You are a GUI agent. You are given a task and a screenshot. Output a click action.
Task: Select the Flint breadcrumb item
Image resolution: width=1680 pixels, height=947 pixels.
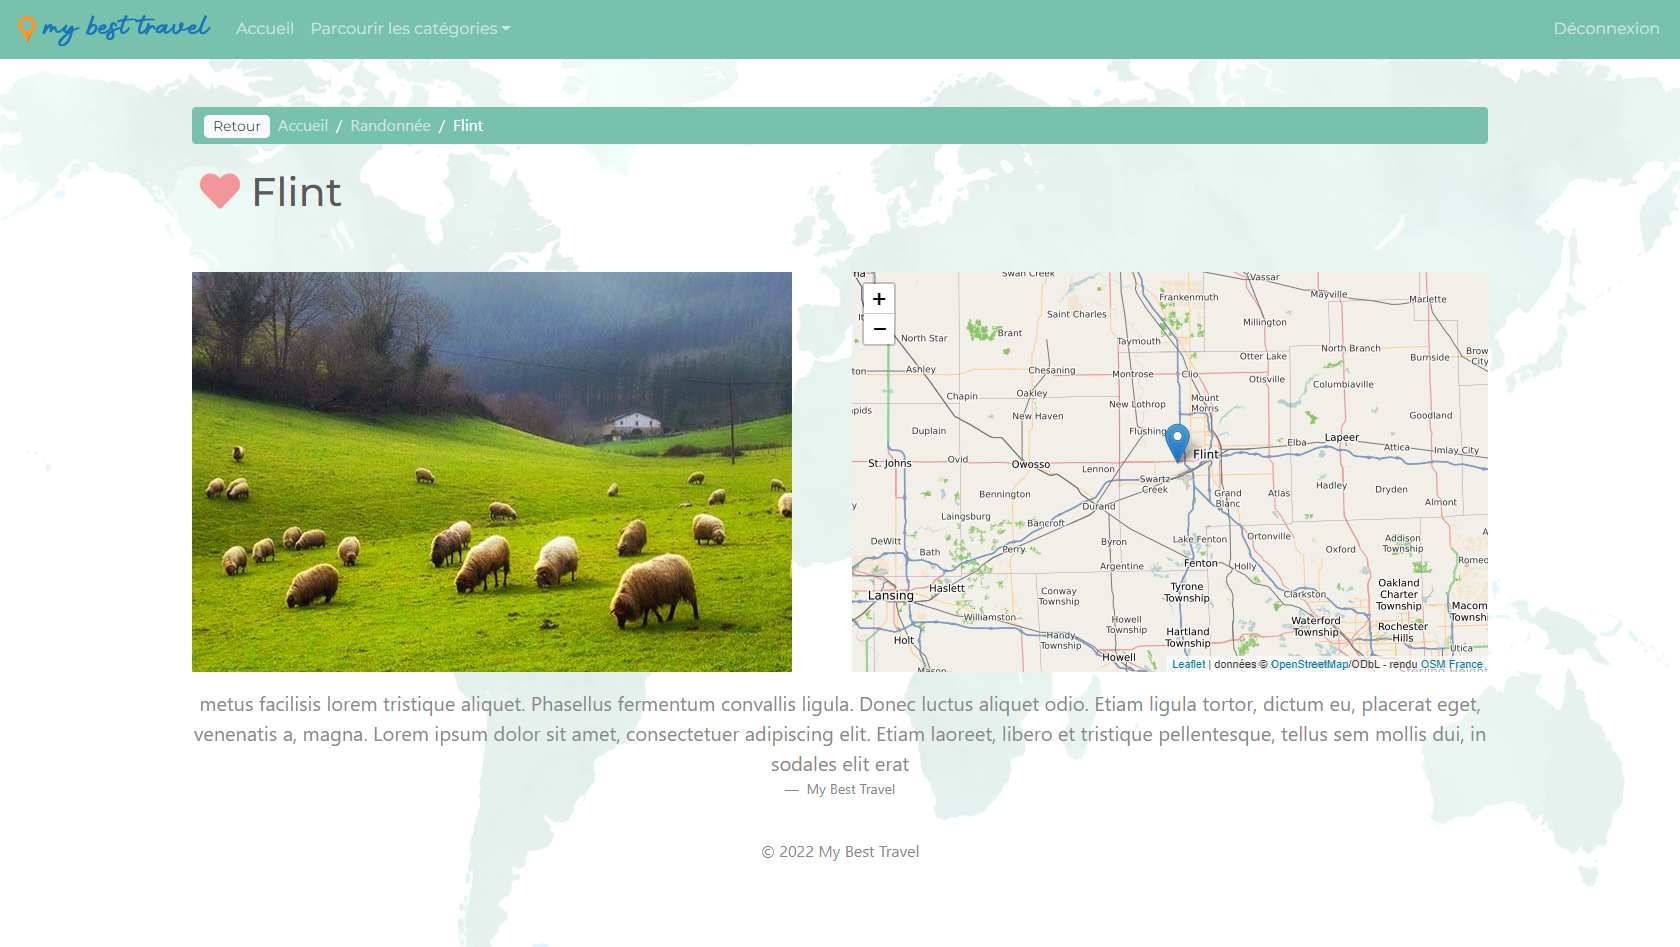[x=468, y=126]
